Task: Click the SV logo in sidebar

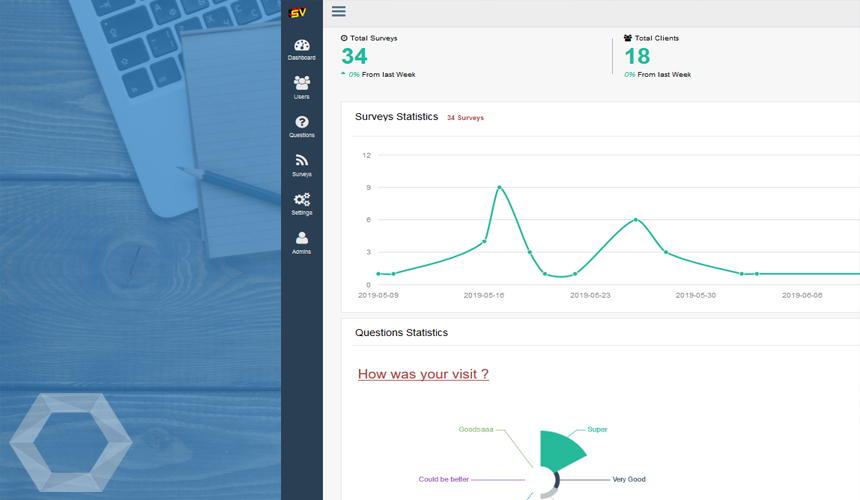Action: (x=297, y=12)
